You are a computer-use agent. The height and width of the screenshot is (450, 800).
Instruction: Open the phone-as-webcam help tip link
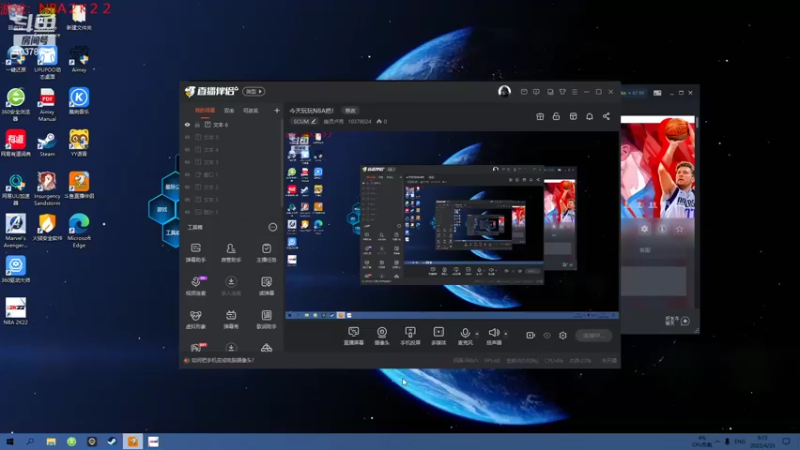[x=222, y=360]
